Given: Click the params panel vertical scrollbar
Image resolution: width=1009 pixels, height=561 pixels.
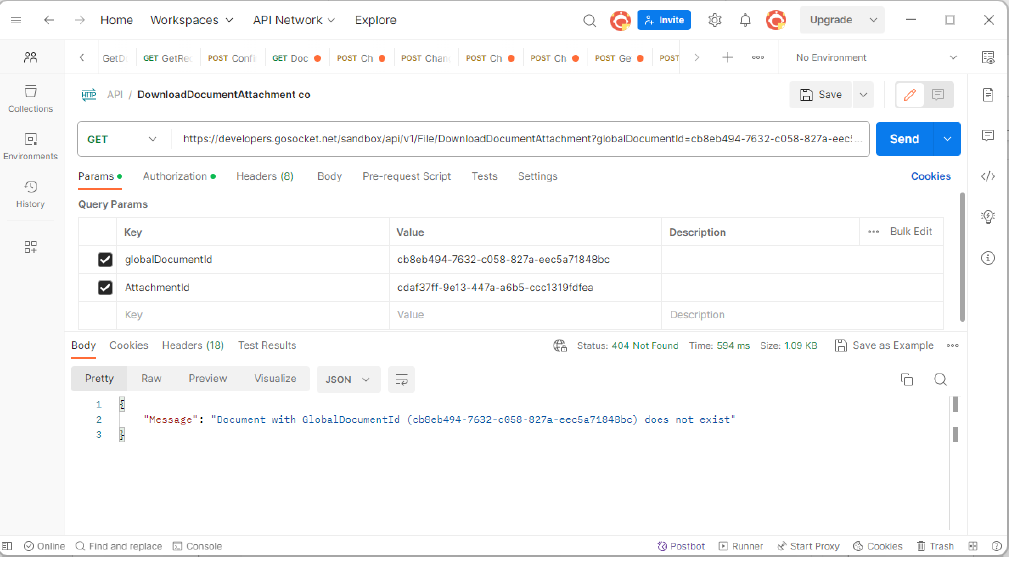Looking at the screenshot, I should pyautogui.click(x=962, y=257).
